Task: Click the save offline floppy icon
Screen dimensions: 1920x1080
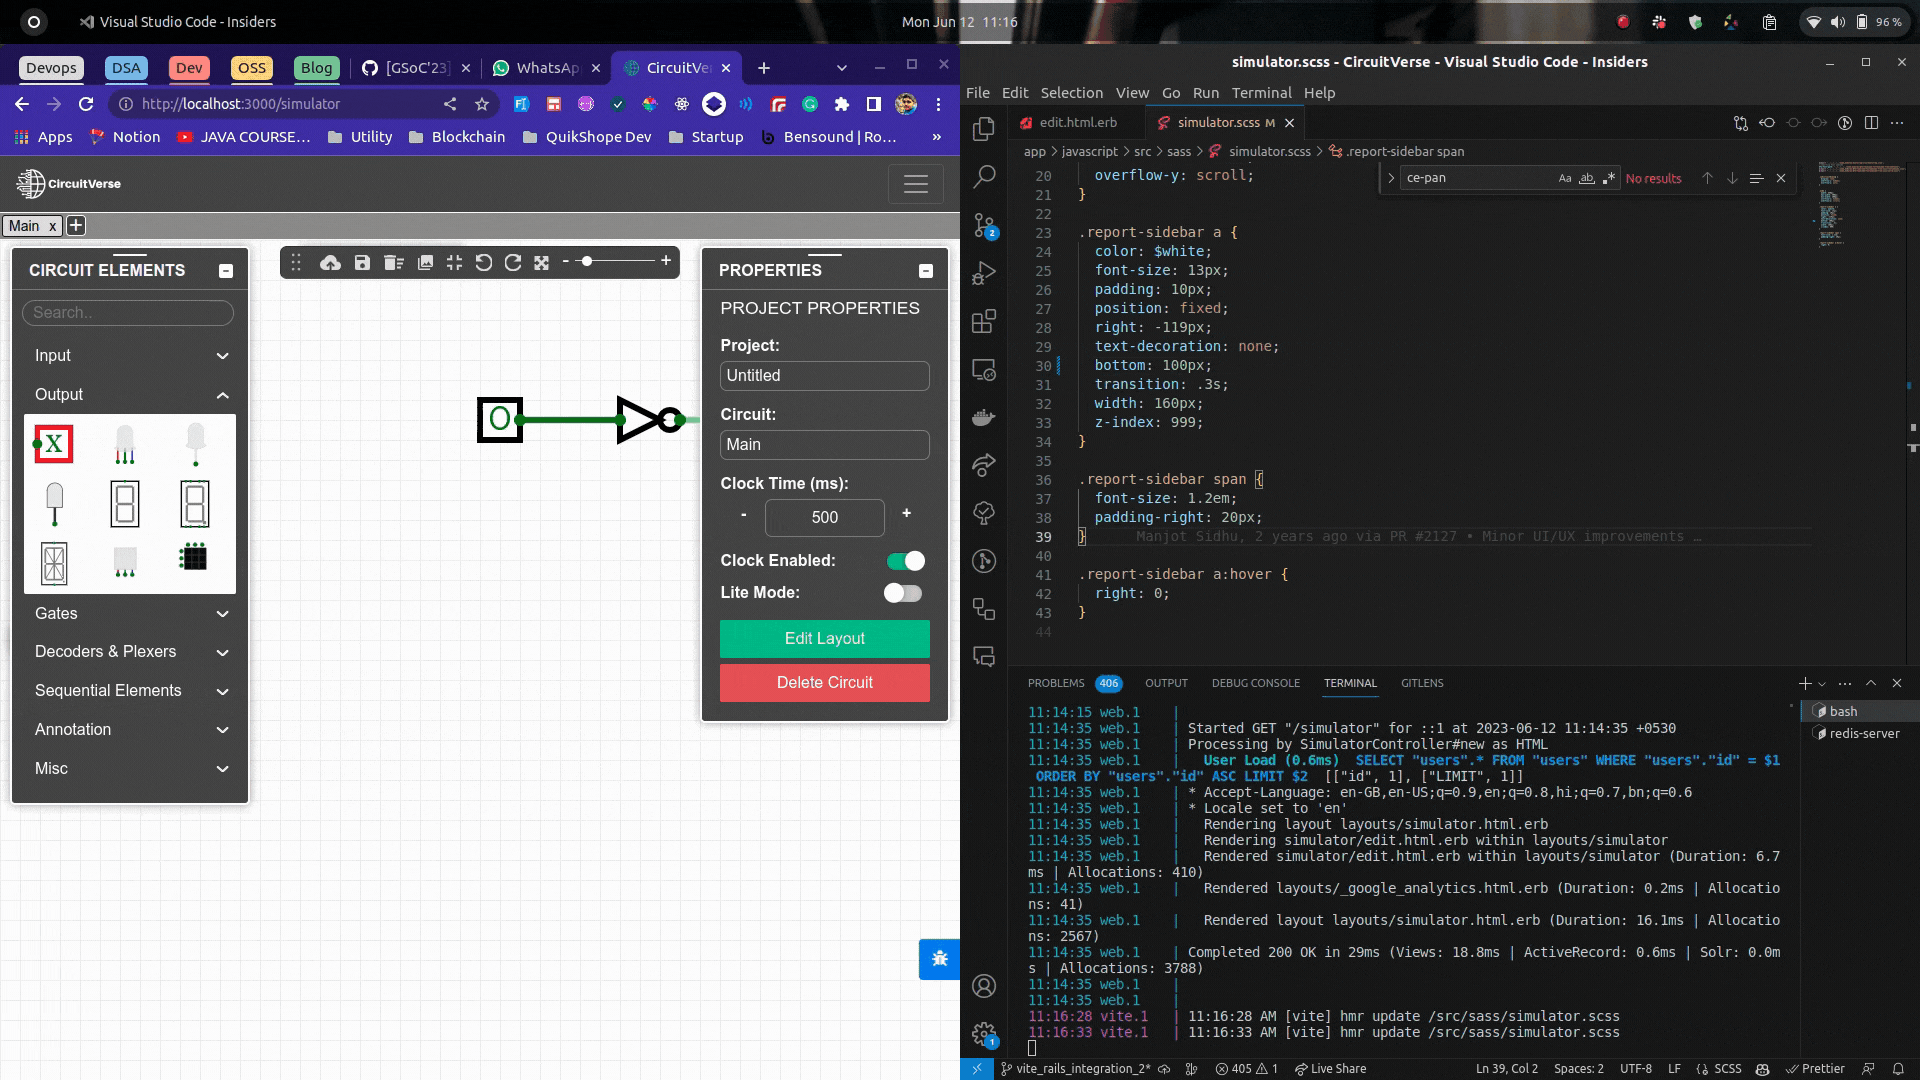Action: [362, 263]
